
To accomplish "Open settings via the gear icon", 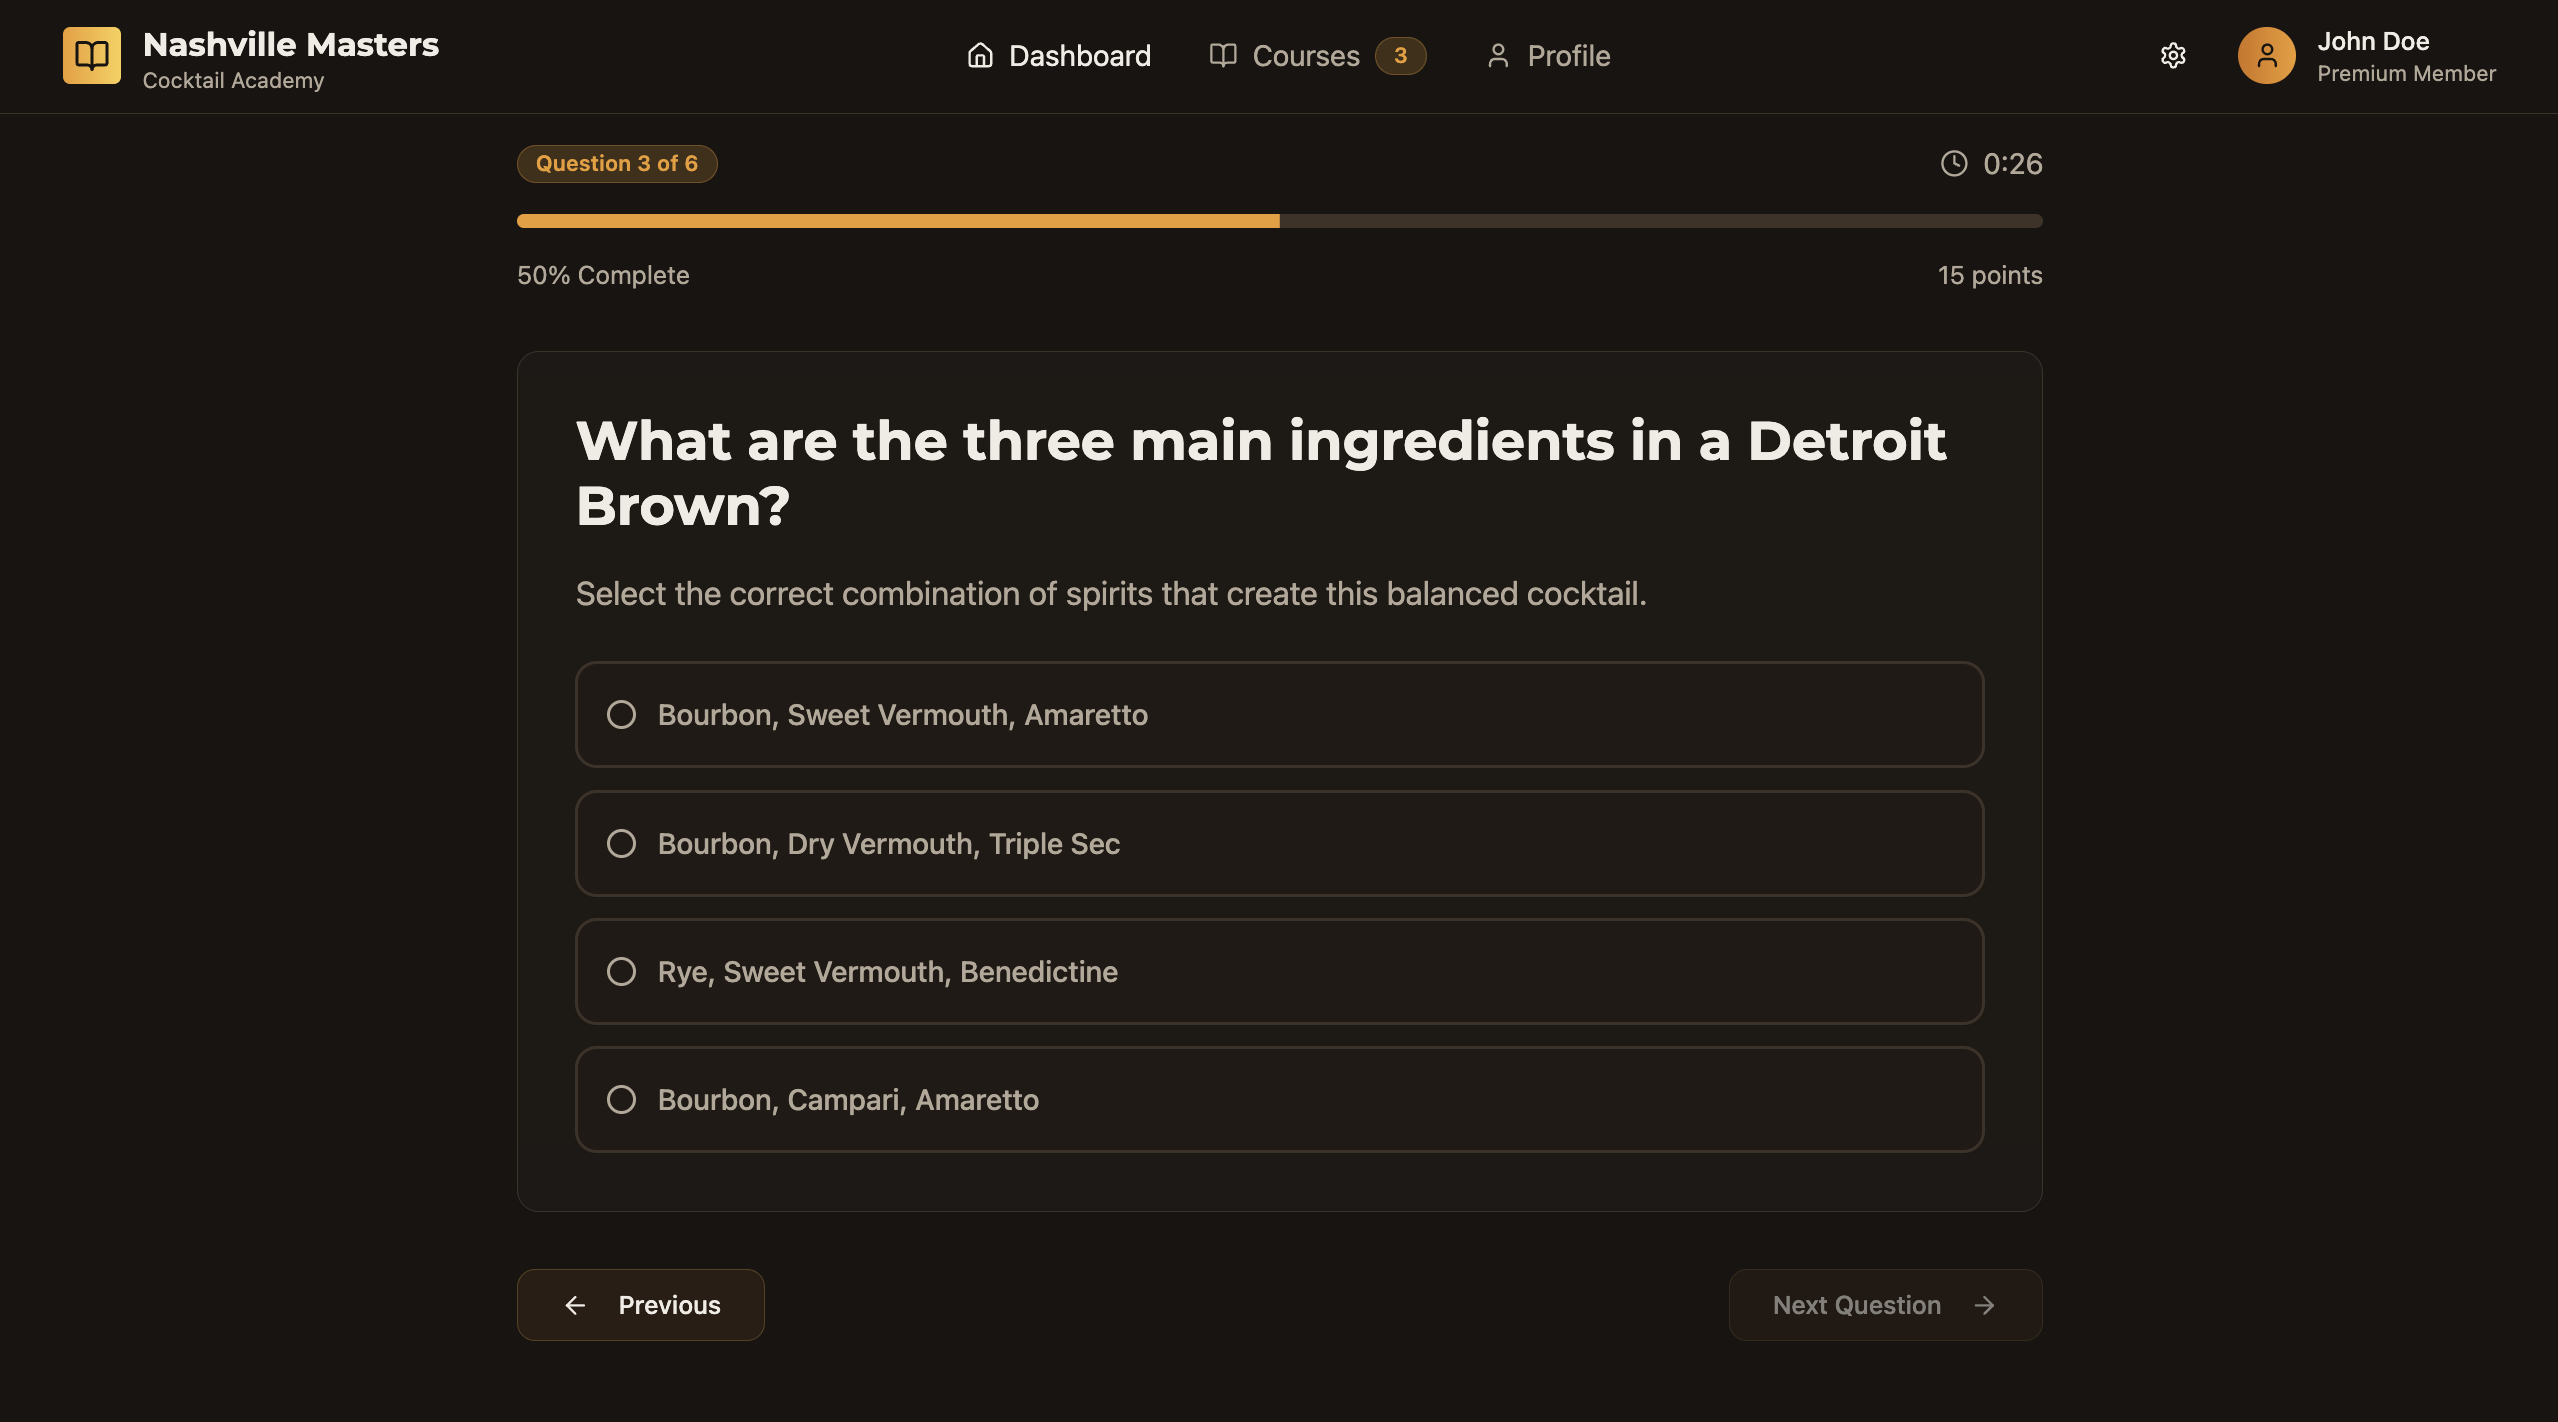I will click(x=2173, y=56).
